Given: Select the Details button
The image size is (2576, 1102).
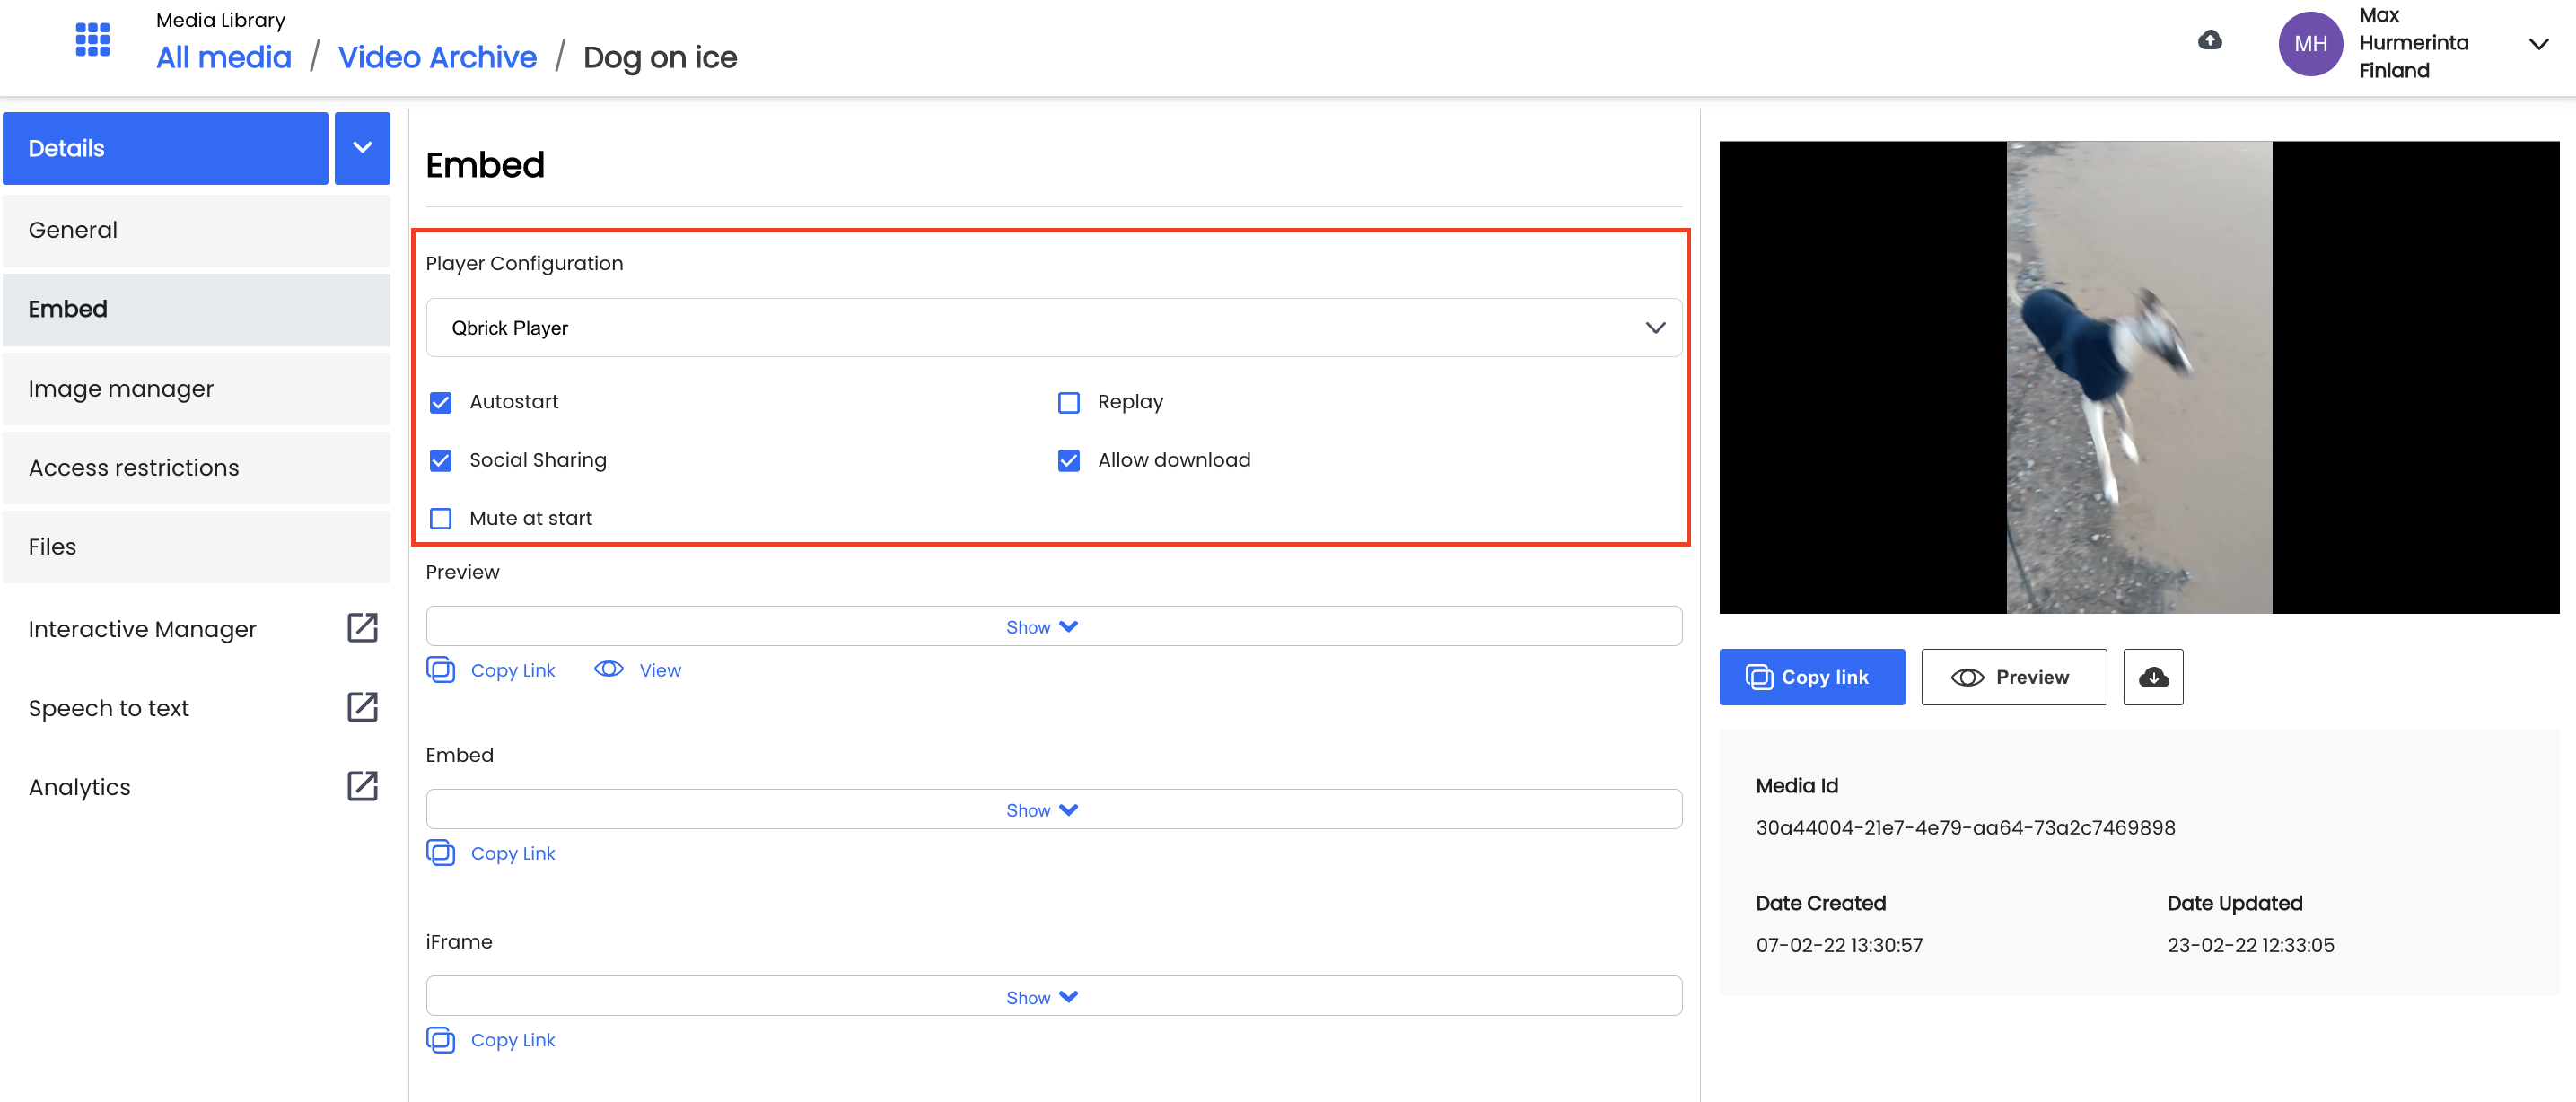Looking at the screenshot, I should [166, 148].
